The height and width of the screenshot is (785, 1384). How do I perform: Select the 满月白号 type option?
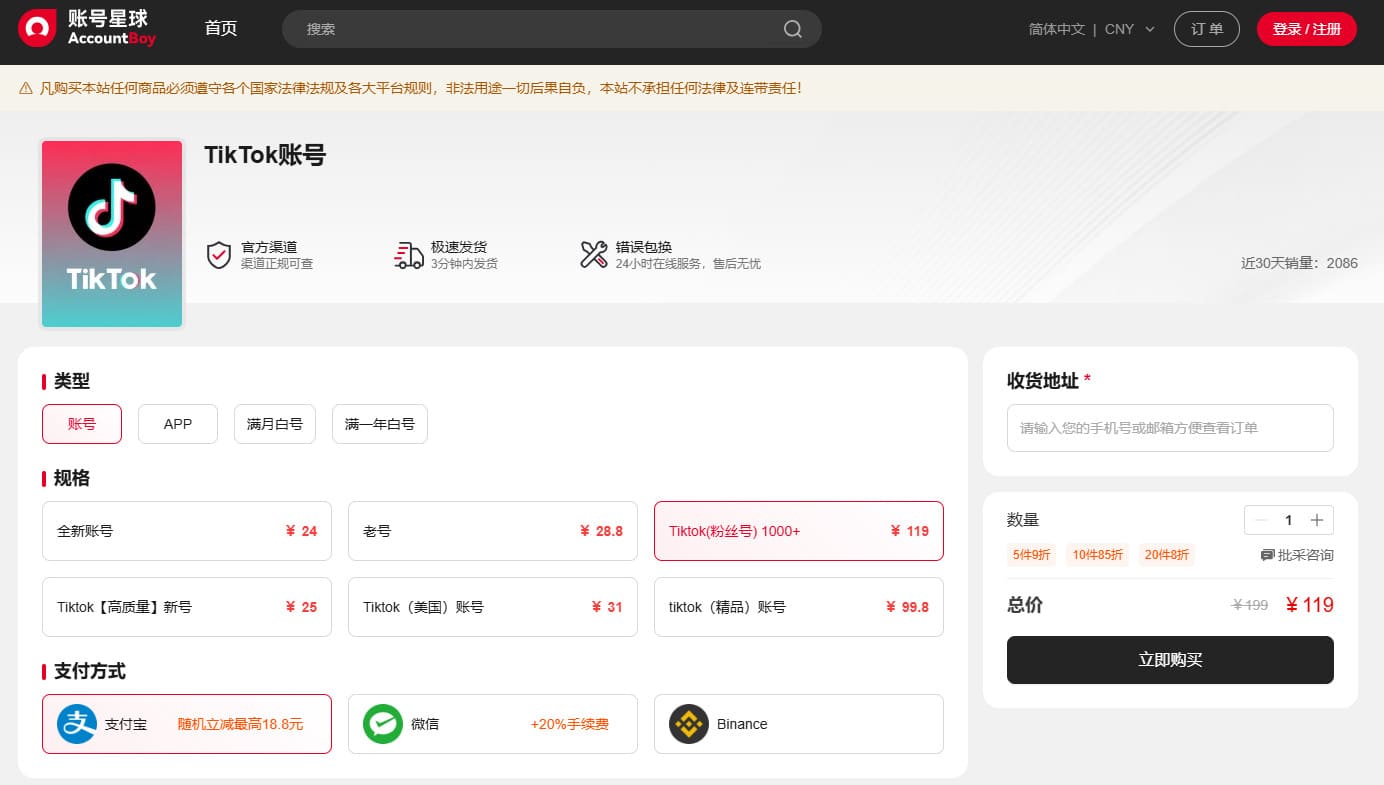coord(275,424)
